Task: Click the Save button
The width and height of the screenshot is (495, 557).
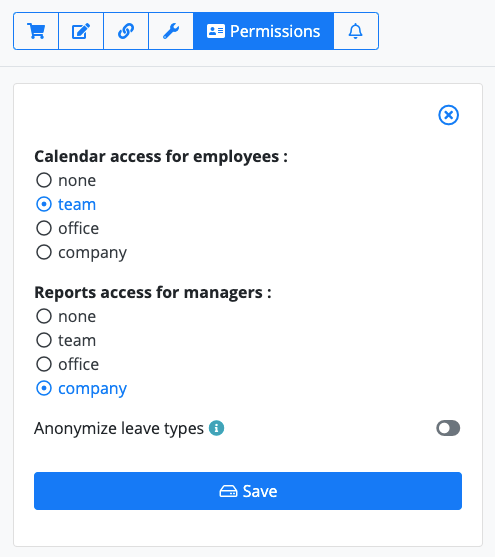Action: [248, 491]
